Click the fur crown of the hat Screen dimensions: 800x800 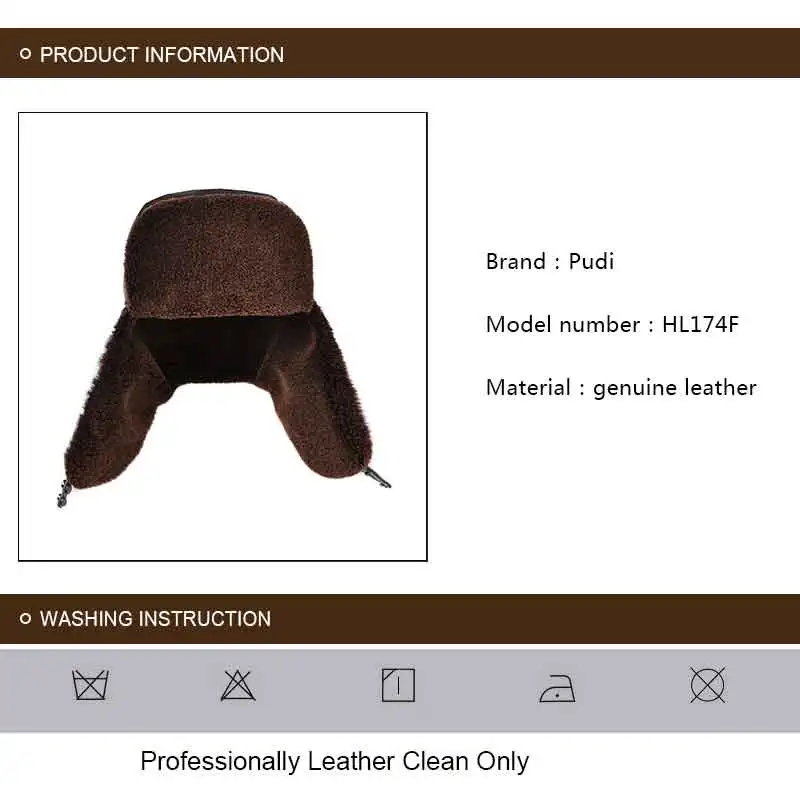tap(218, 253)
